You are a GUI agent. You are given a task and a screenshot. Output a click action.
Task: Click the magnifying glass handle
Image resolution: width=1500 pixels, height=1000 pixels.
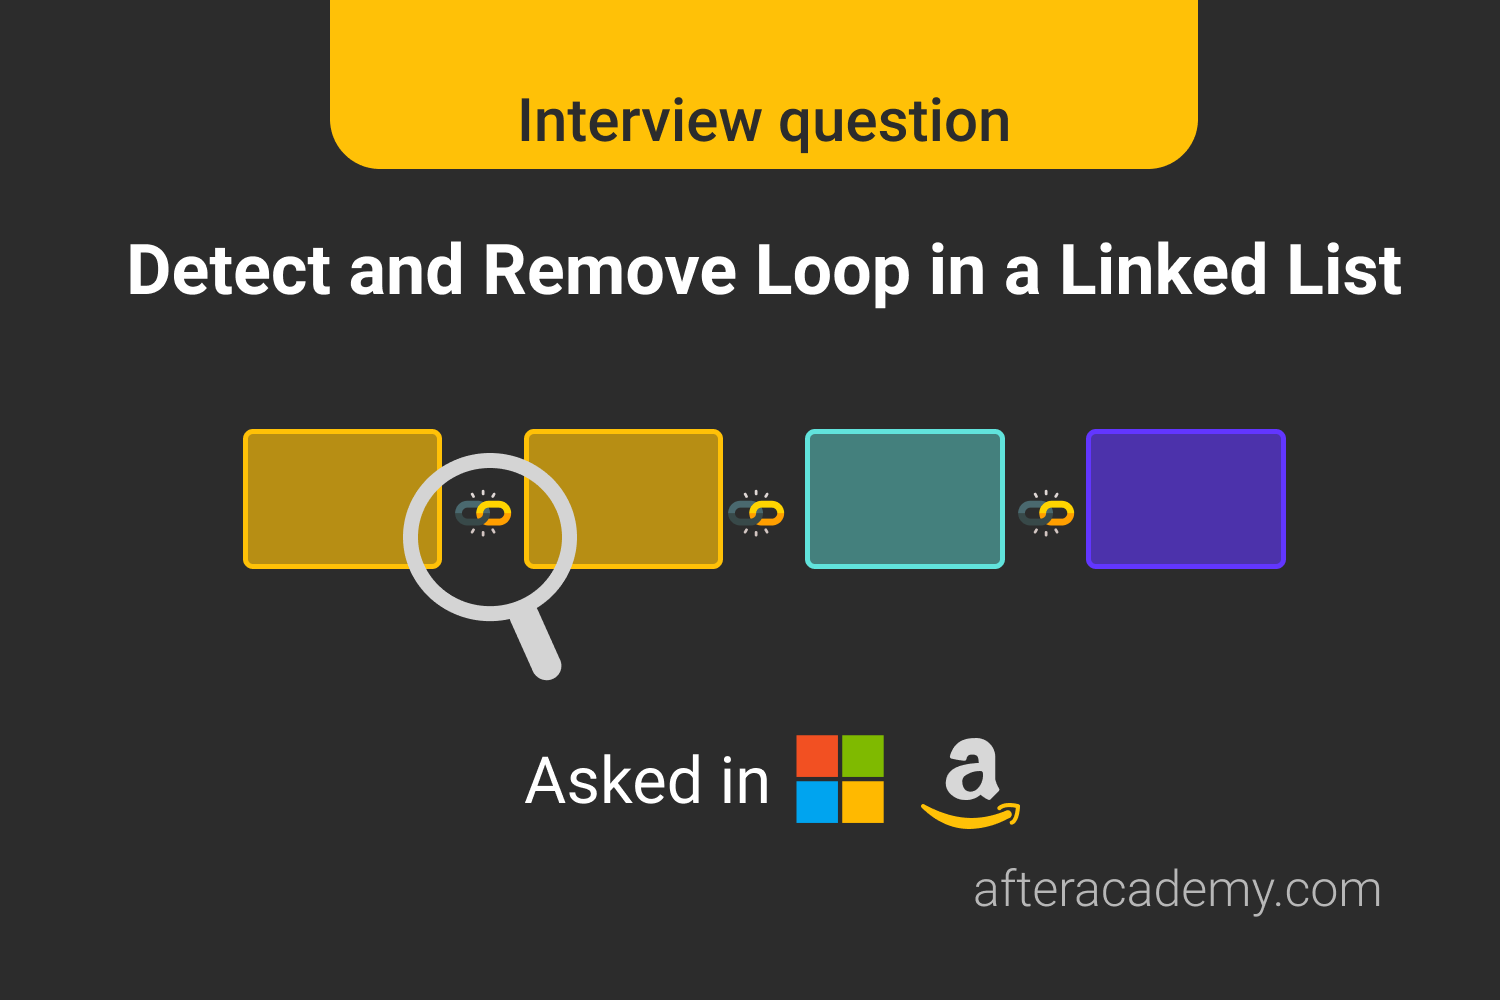[537, 642]
